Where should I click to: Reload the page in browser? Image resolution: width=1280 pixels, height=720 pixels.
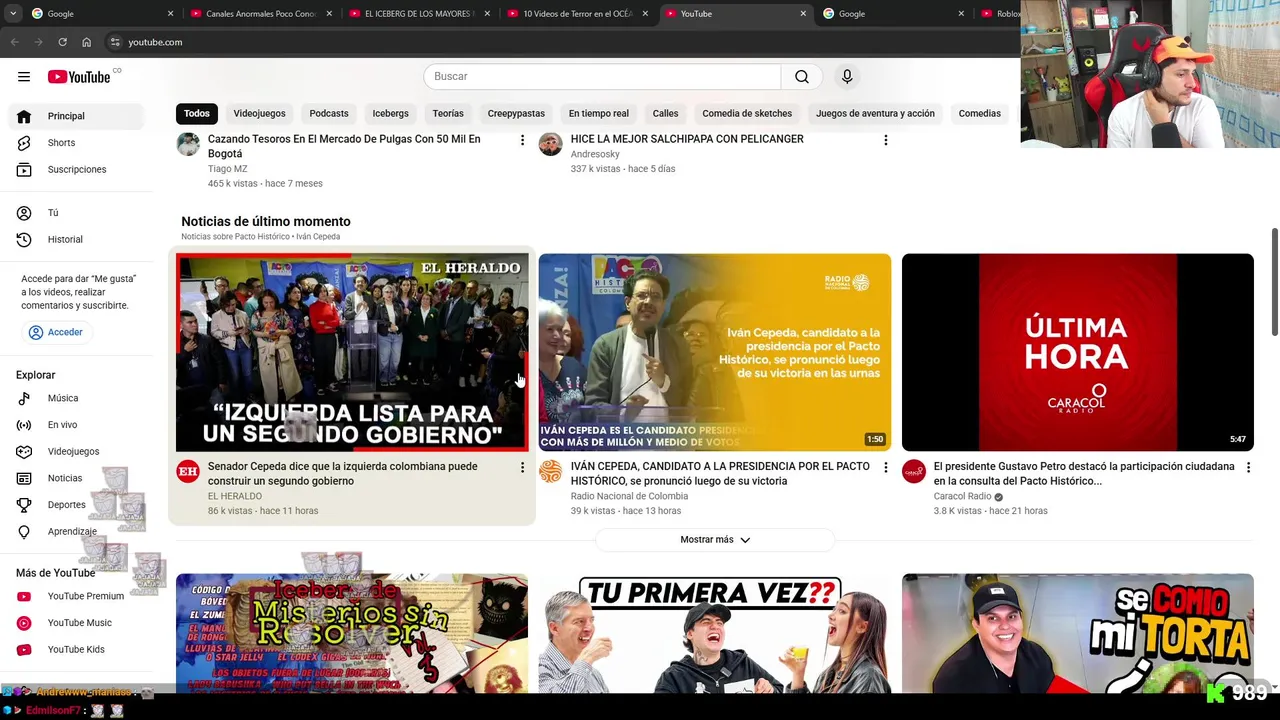[x=62, y=42]
